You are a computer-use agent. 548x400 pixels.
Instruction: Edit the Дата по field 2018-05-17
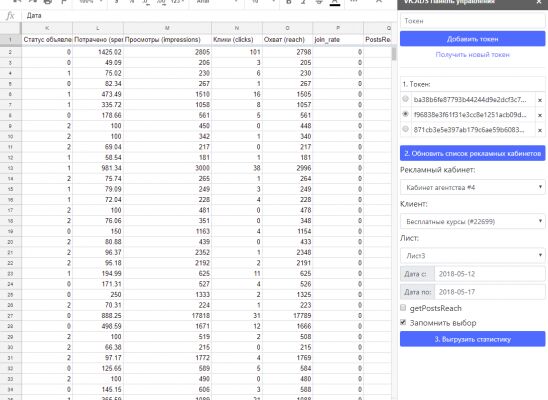[x=490, y=292]
